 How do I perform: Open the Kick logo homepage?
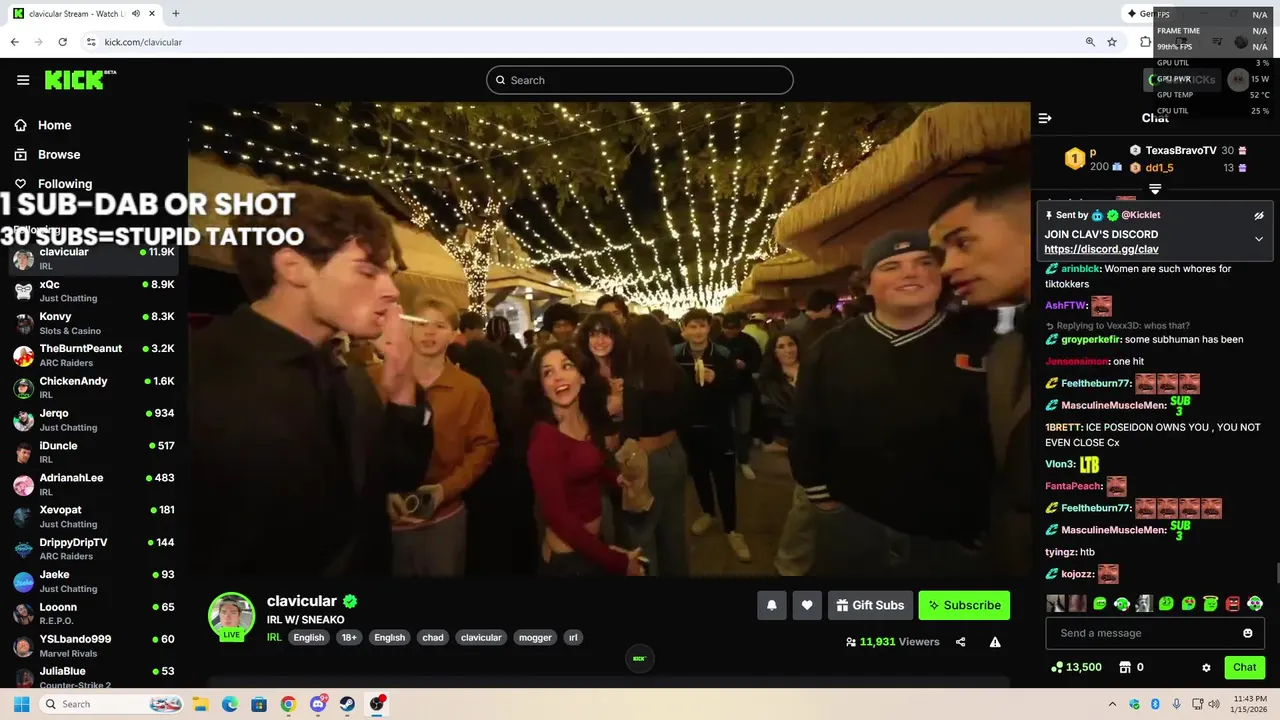pyautogui.click(x=80, y=80)
